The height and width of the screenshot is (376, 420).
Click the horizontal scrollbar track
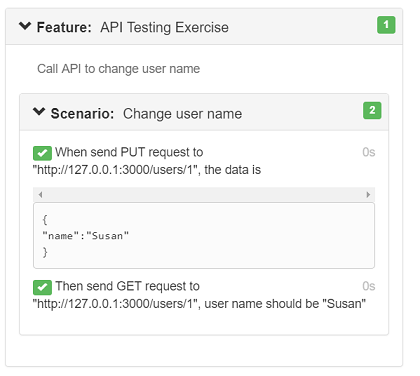pyautogui.click(x=204, y=195)
